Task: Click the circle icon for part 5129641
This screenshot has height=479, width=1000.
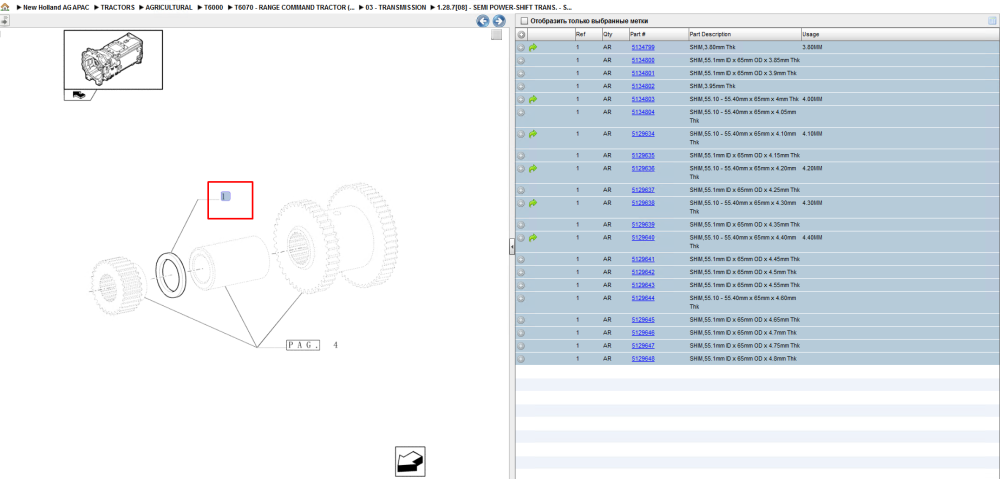Action: pos(520,260)
